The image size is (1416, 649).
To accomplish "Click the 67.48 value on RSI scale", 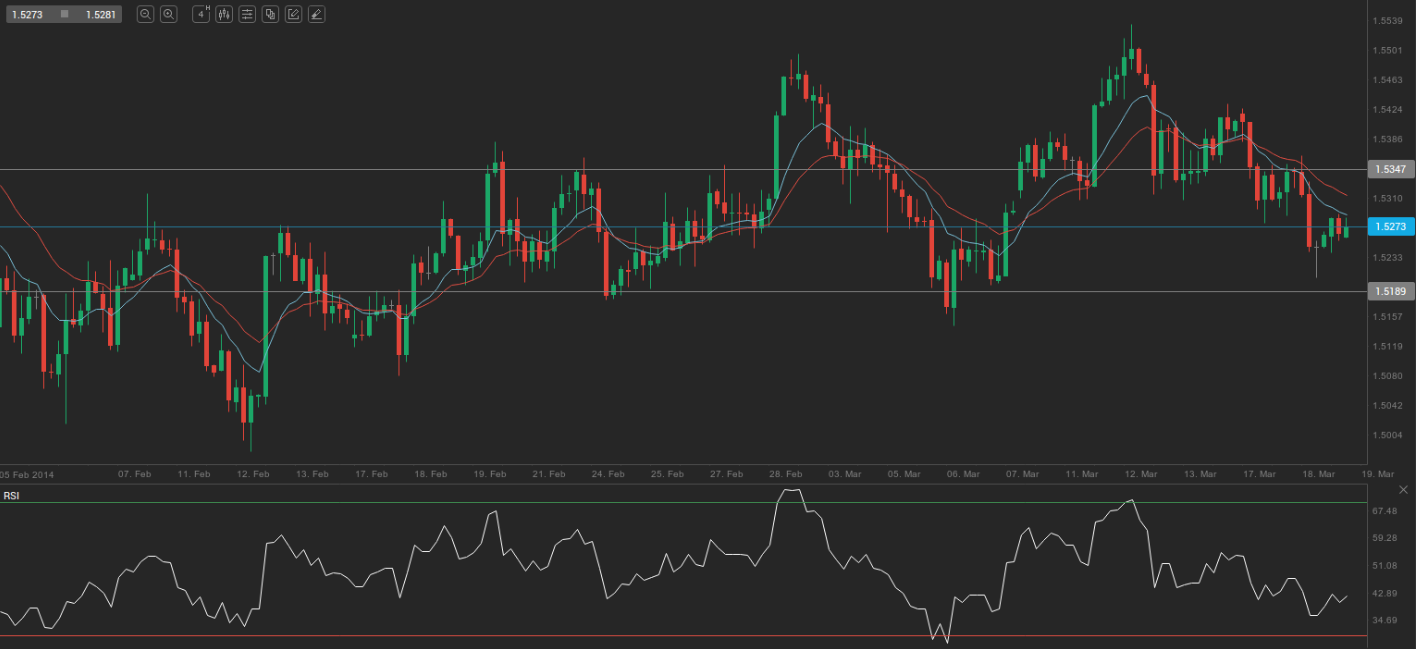I will coord(1385,511).
